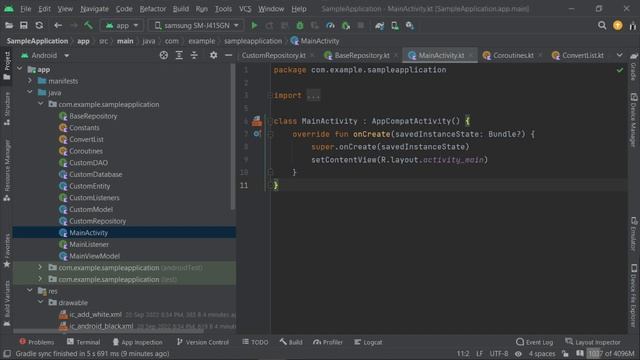Open the Build menu
Image resolution: width=640 pixels, height=360 pixels.
pos(180,9)
